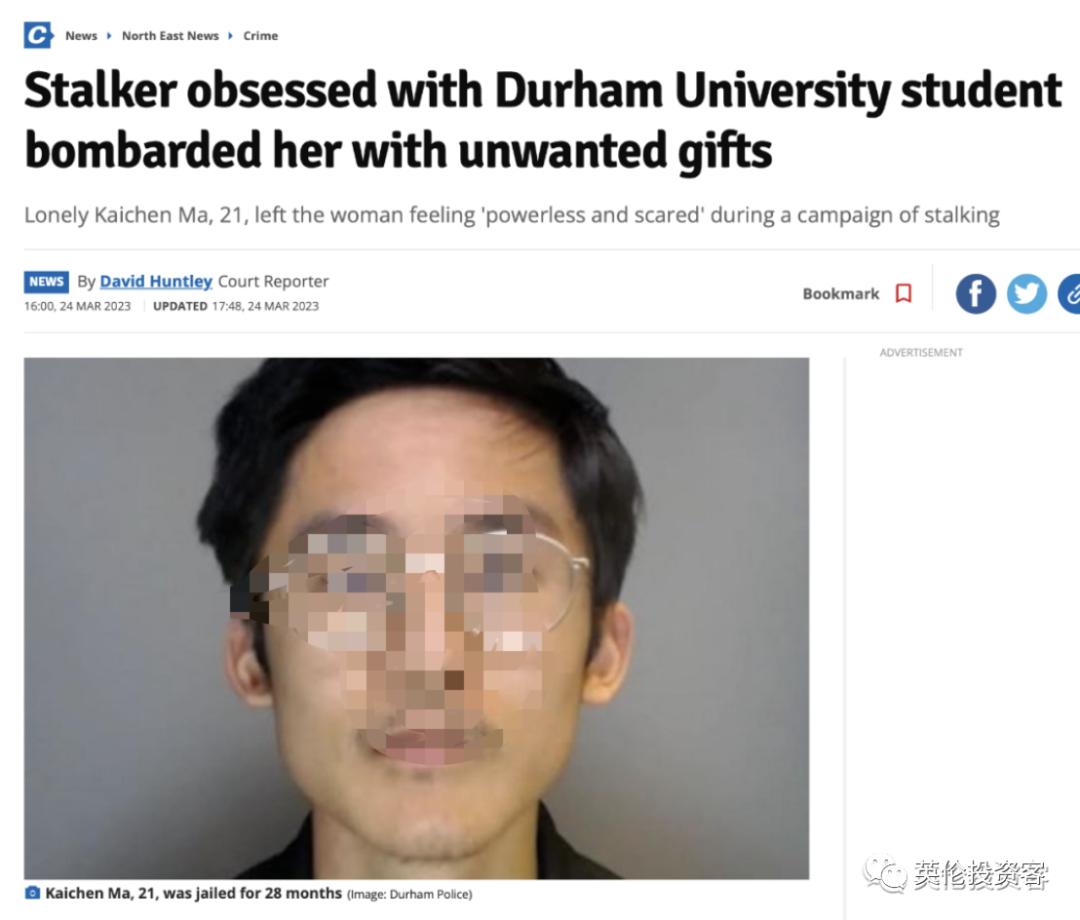This screenshot has width=1080, height=920.
Task: Click arrow after News breadcrumb
Action: tap(109, 36)
